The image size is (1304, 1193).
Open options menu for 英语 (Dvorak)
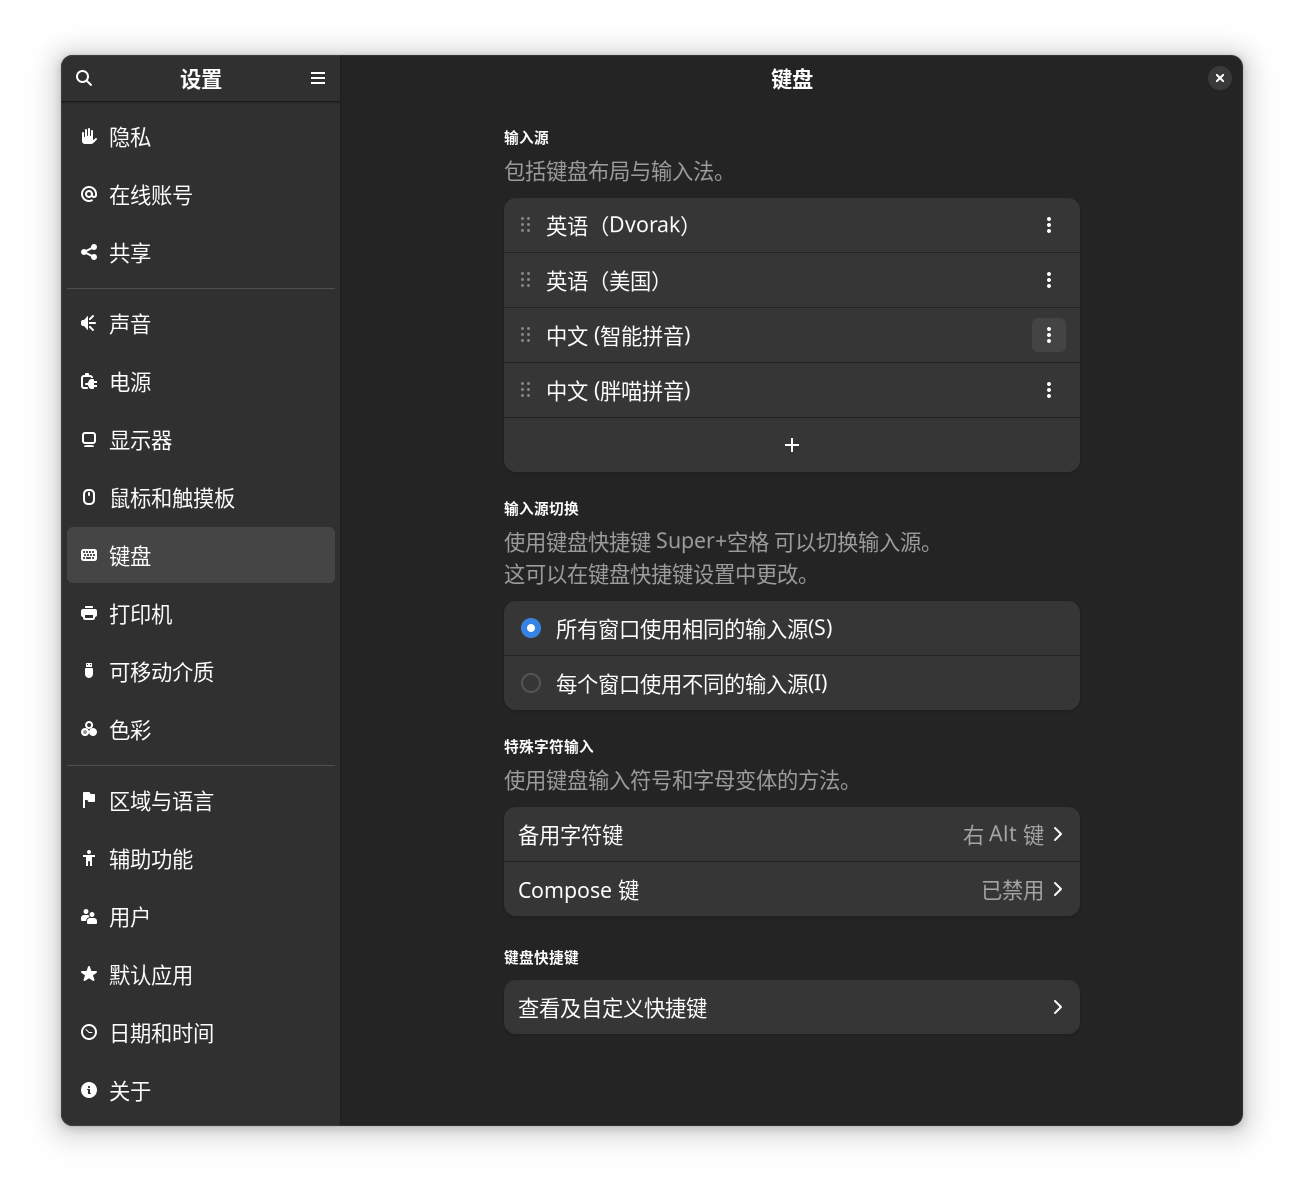pos(1049,225)
